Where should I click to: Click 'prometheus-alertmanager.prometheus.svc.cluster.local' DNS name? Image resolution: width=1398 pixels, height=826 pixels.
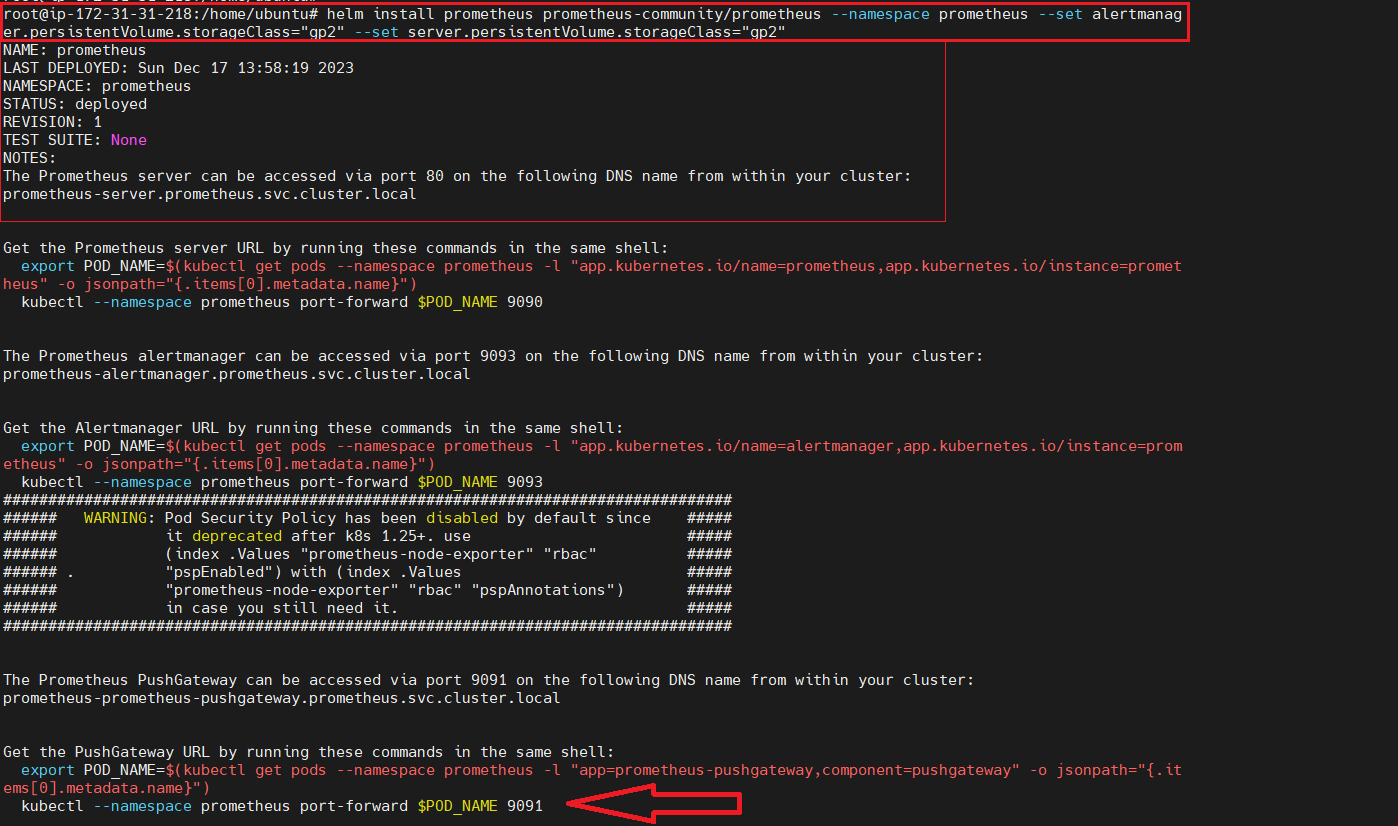click(237, 374)
